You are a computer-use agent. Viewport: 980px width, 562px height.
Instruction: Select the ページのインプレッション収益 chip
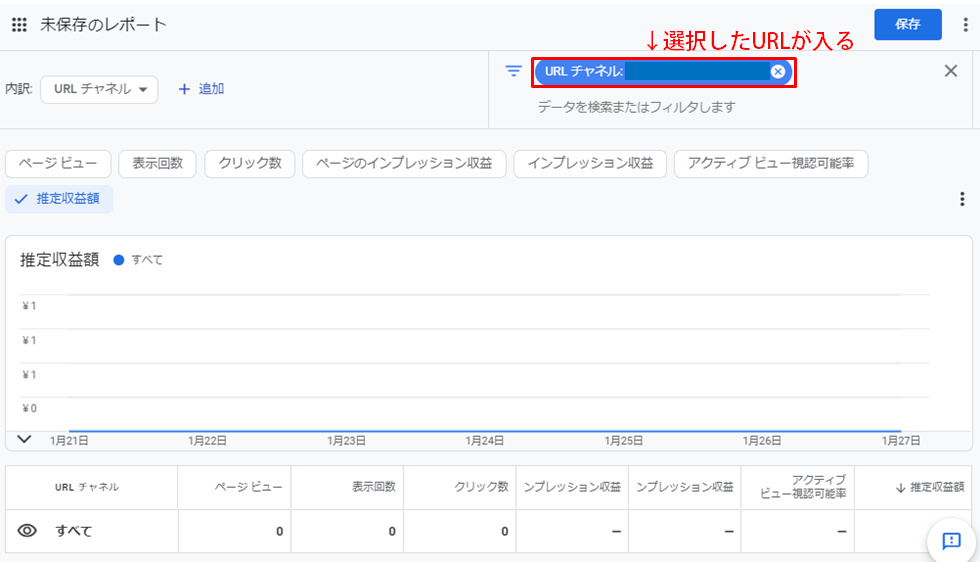point(404,164)
